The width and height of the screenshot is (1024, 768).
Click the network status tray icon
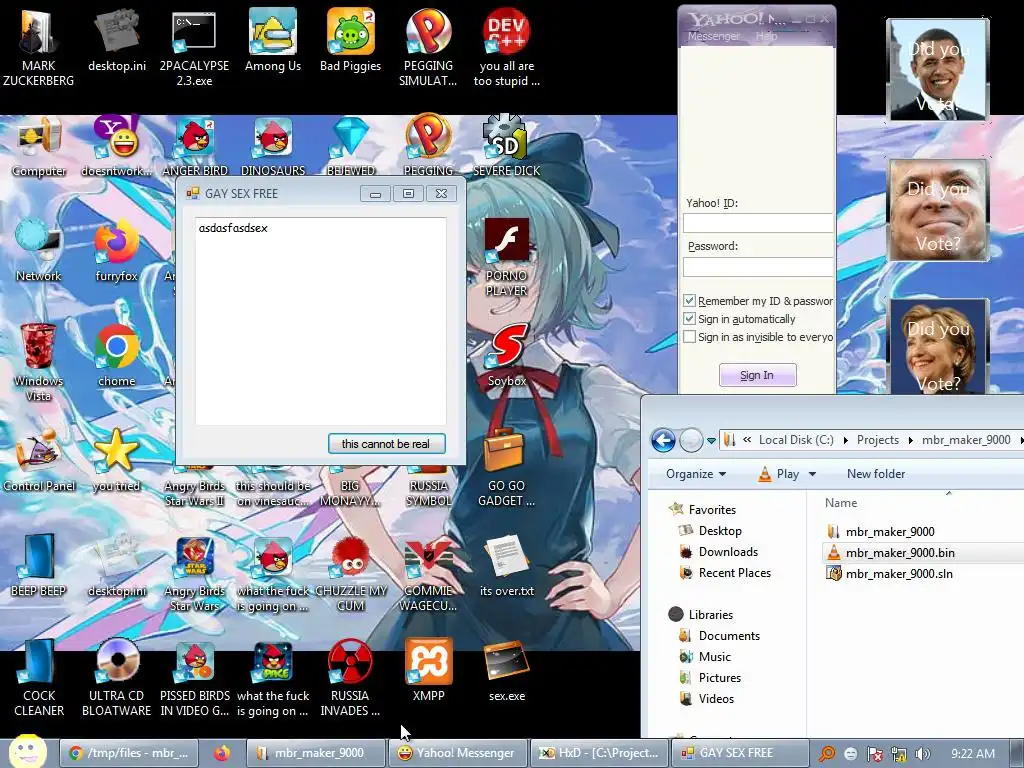pos(899,754)
